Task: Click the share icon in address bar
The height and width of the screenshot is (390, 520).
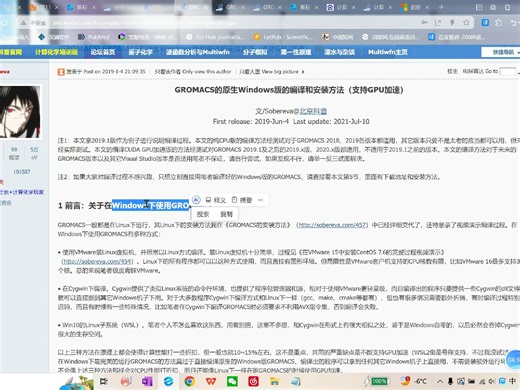Action: (x=438, y=23)
